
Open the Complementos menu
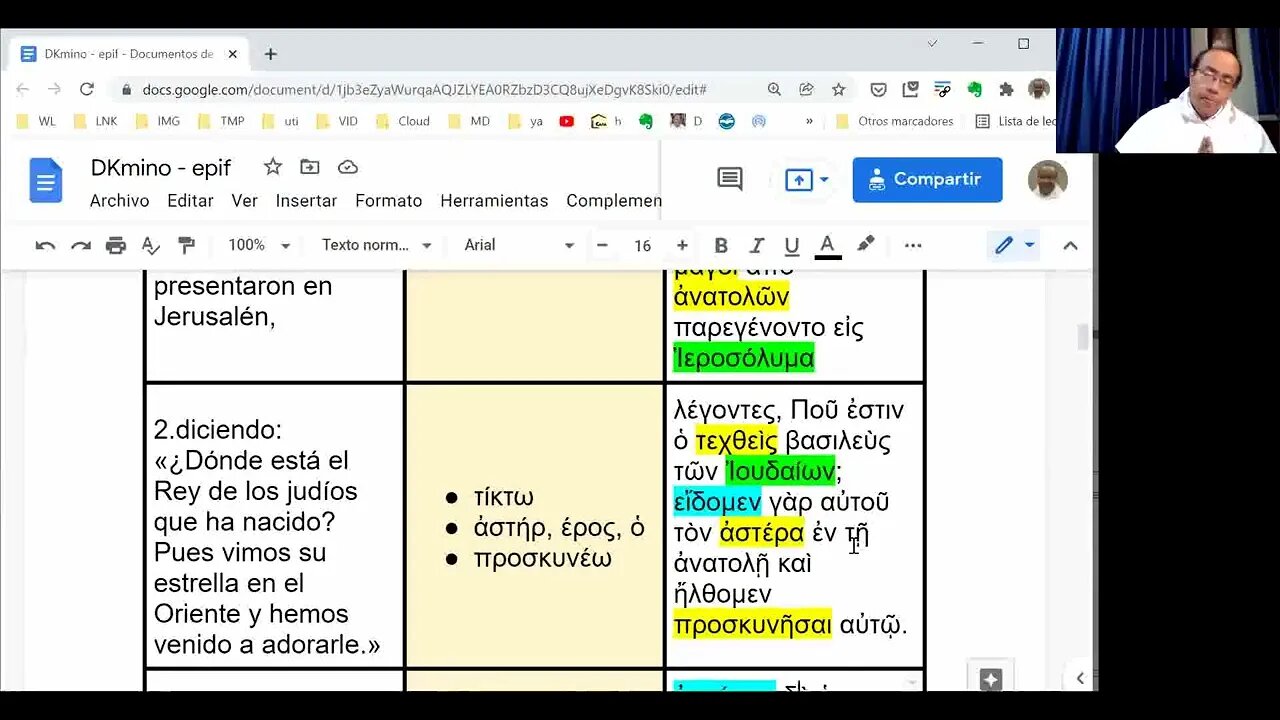point(614,201)
